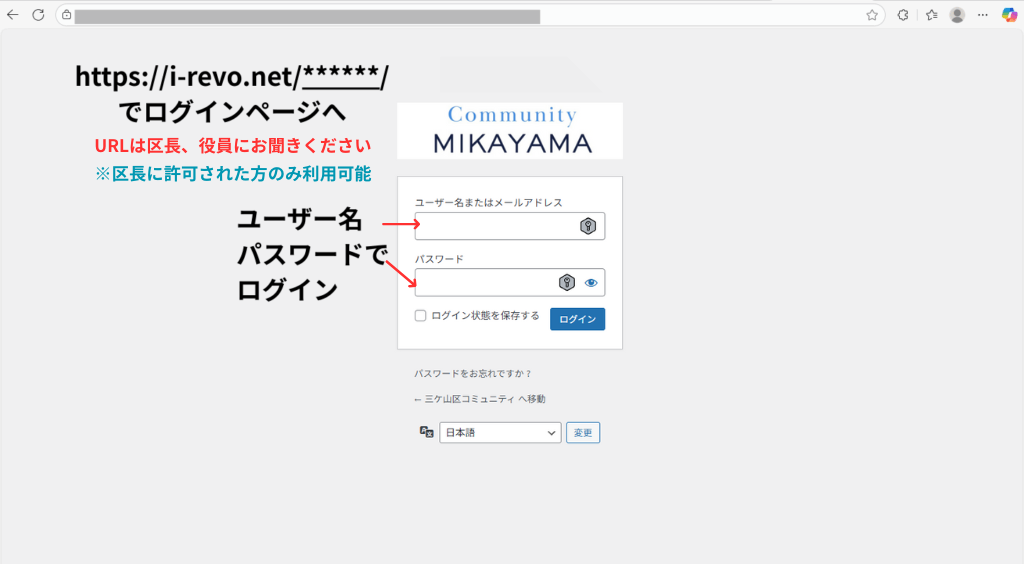The width and height of the screenshot is (1024, 564).
Task: Open the user profile avatar icon
Action: (x=957, y=15)
